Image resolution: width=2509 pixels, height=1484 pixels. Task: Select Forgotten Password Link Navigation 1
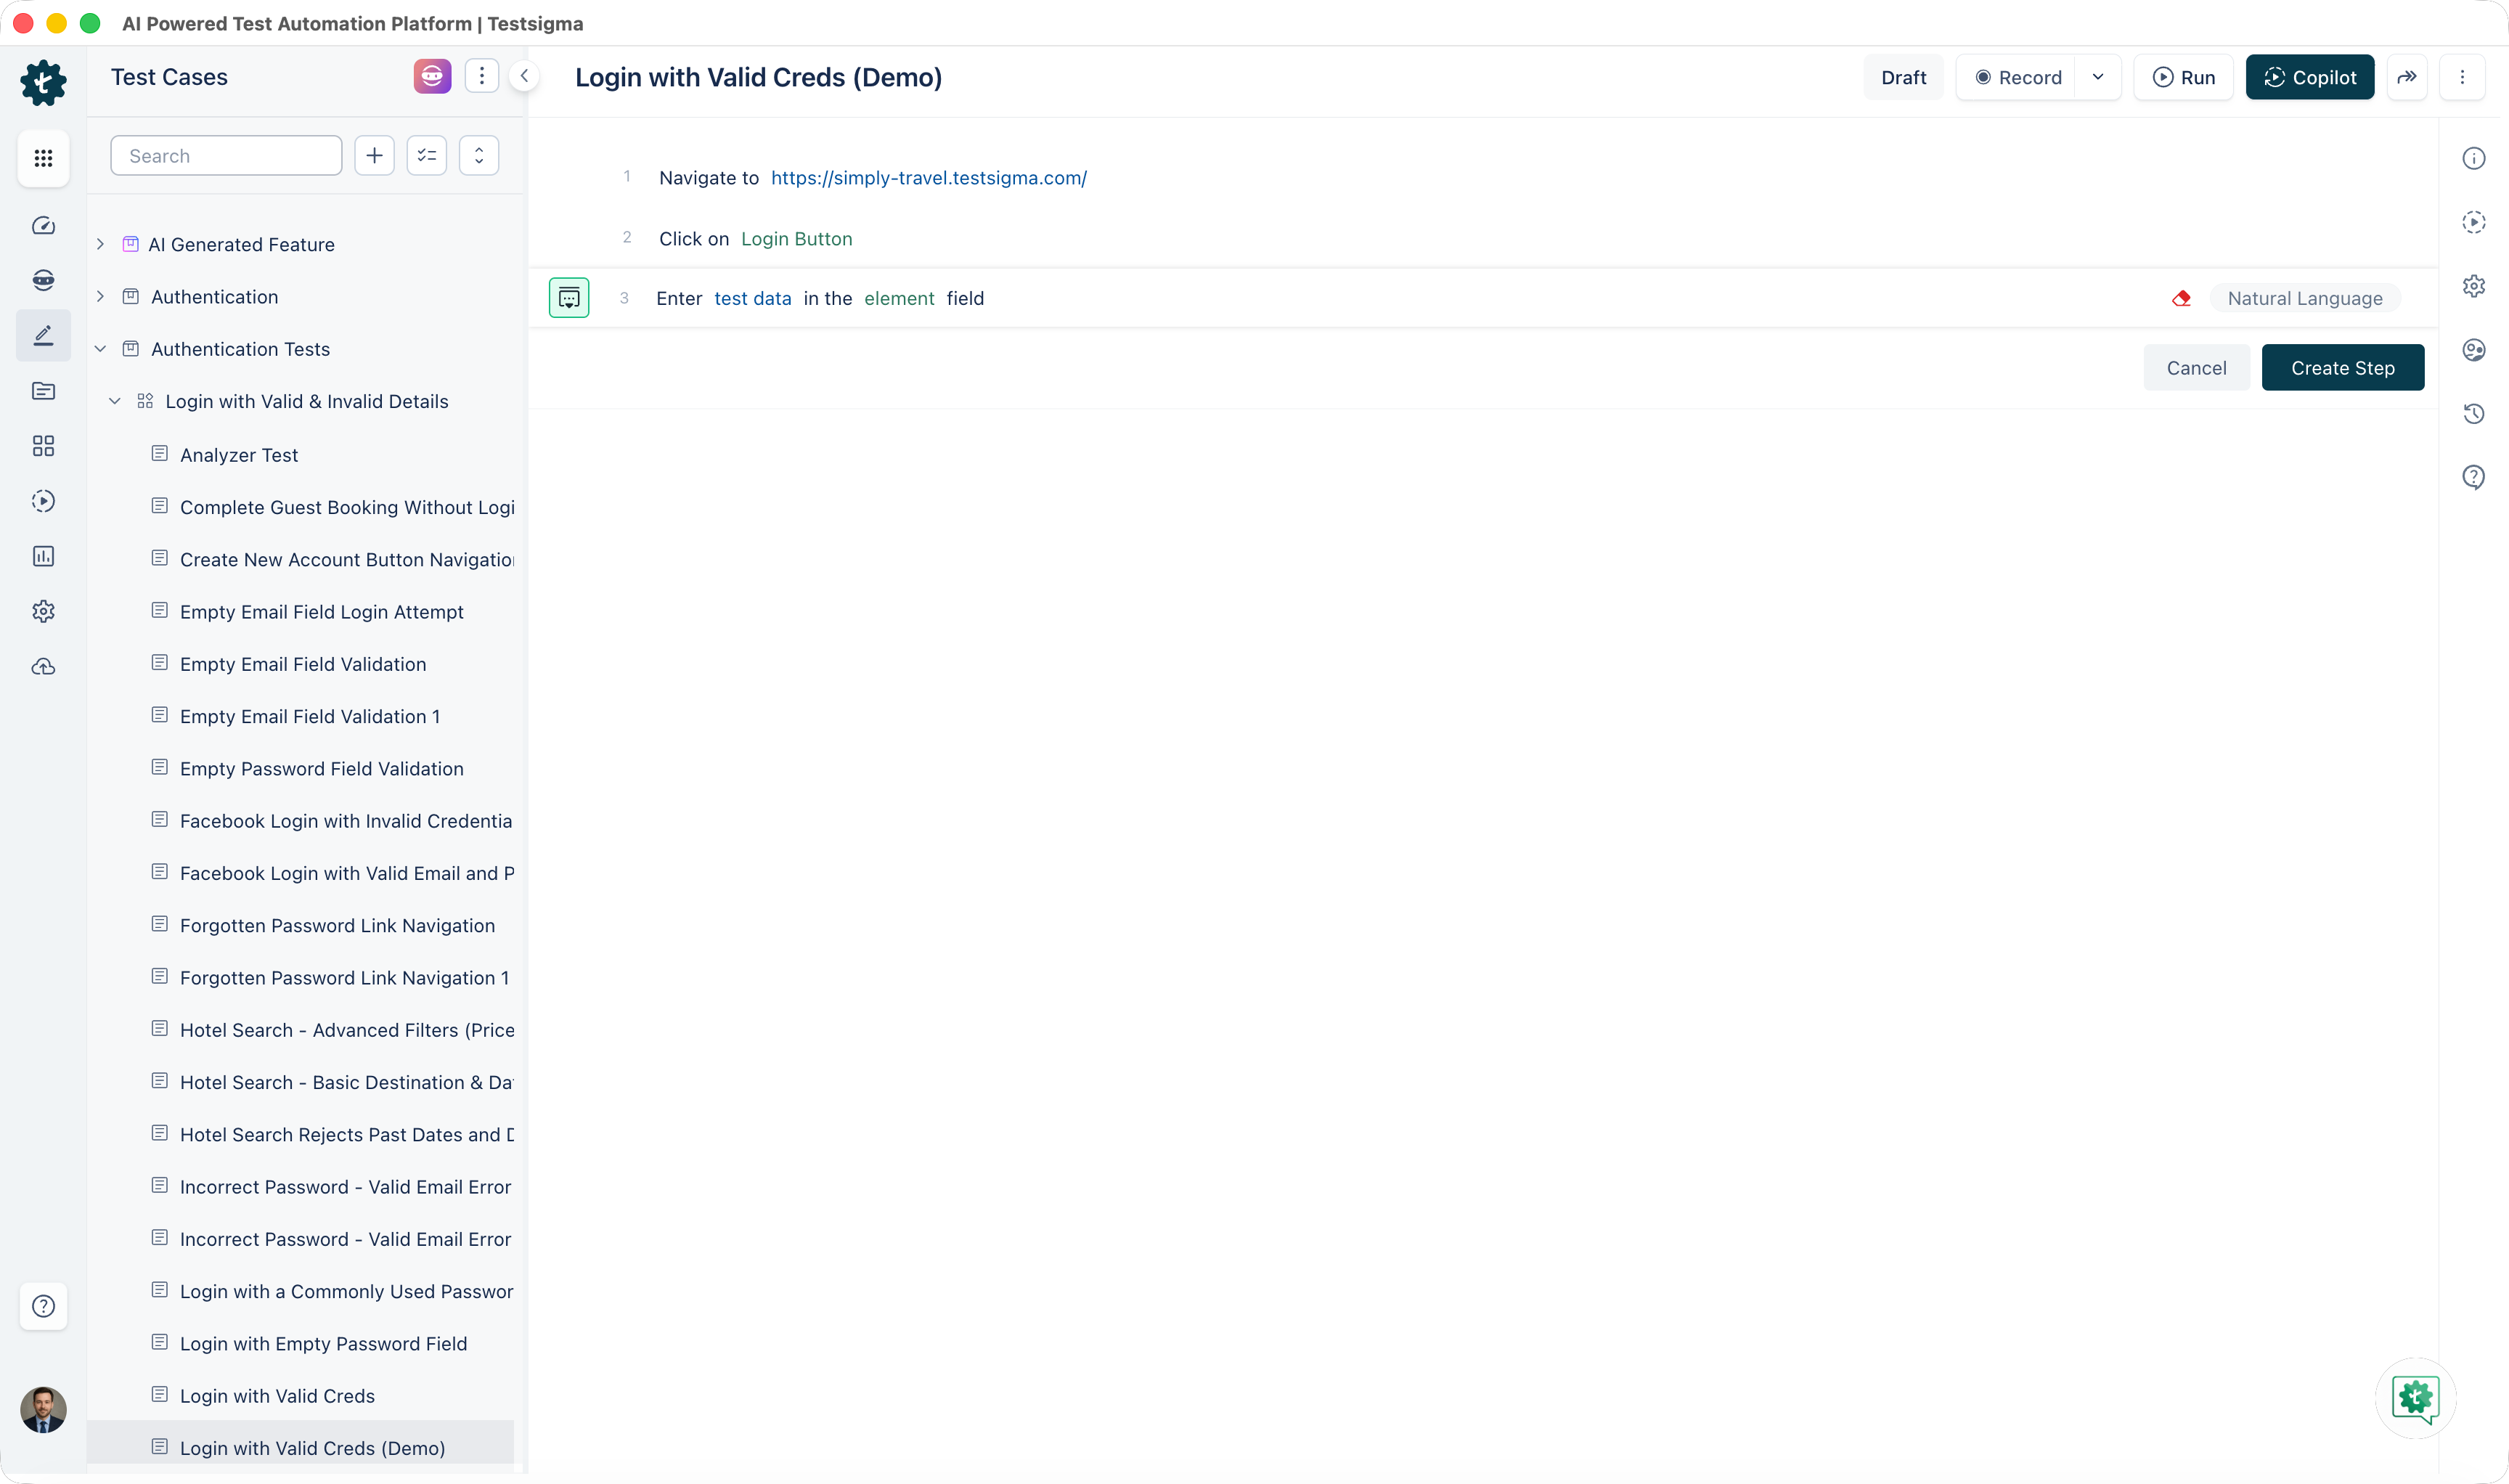(x=344, y=978)
